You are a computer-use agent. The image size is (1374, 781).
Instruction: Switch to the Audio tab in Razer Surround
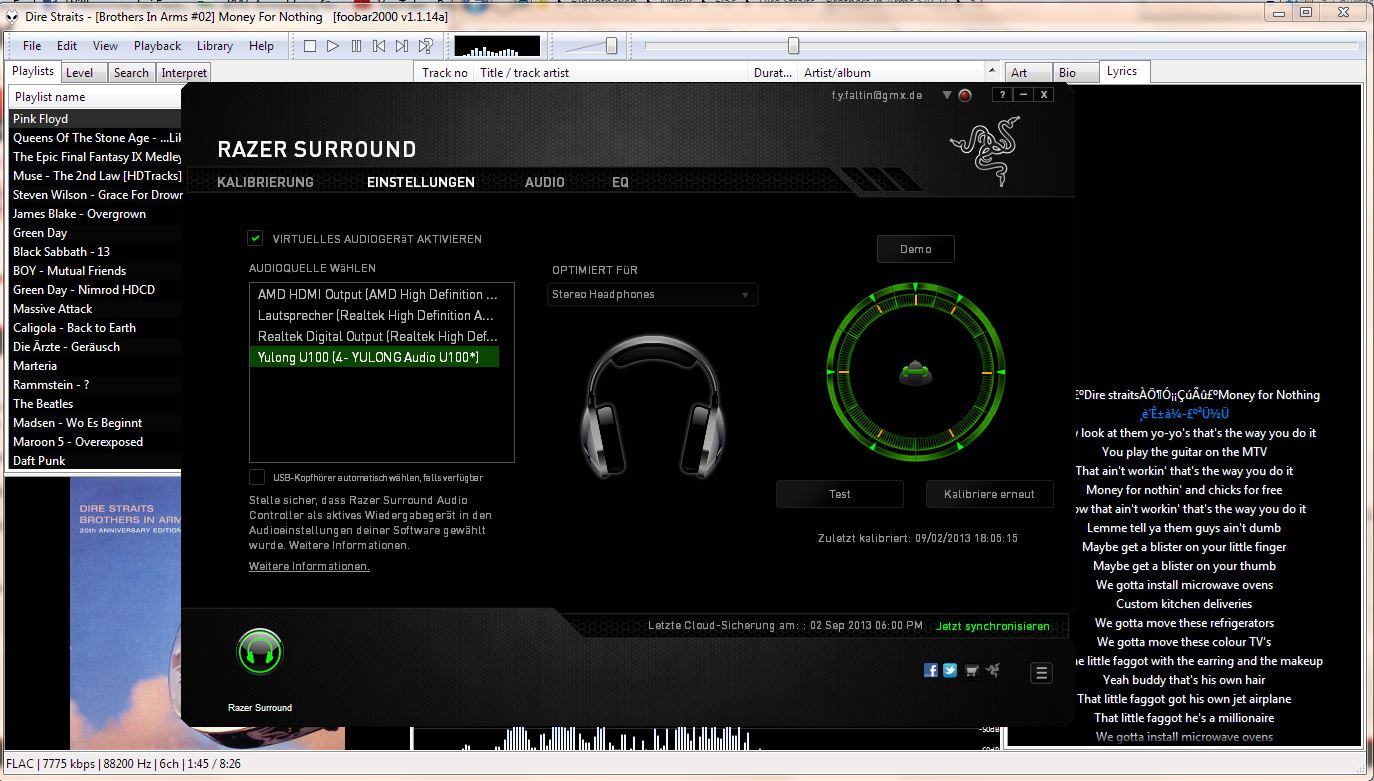[545, 182]
